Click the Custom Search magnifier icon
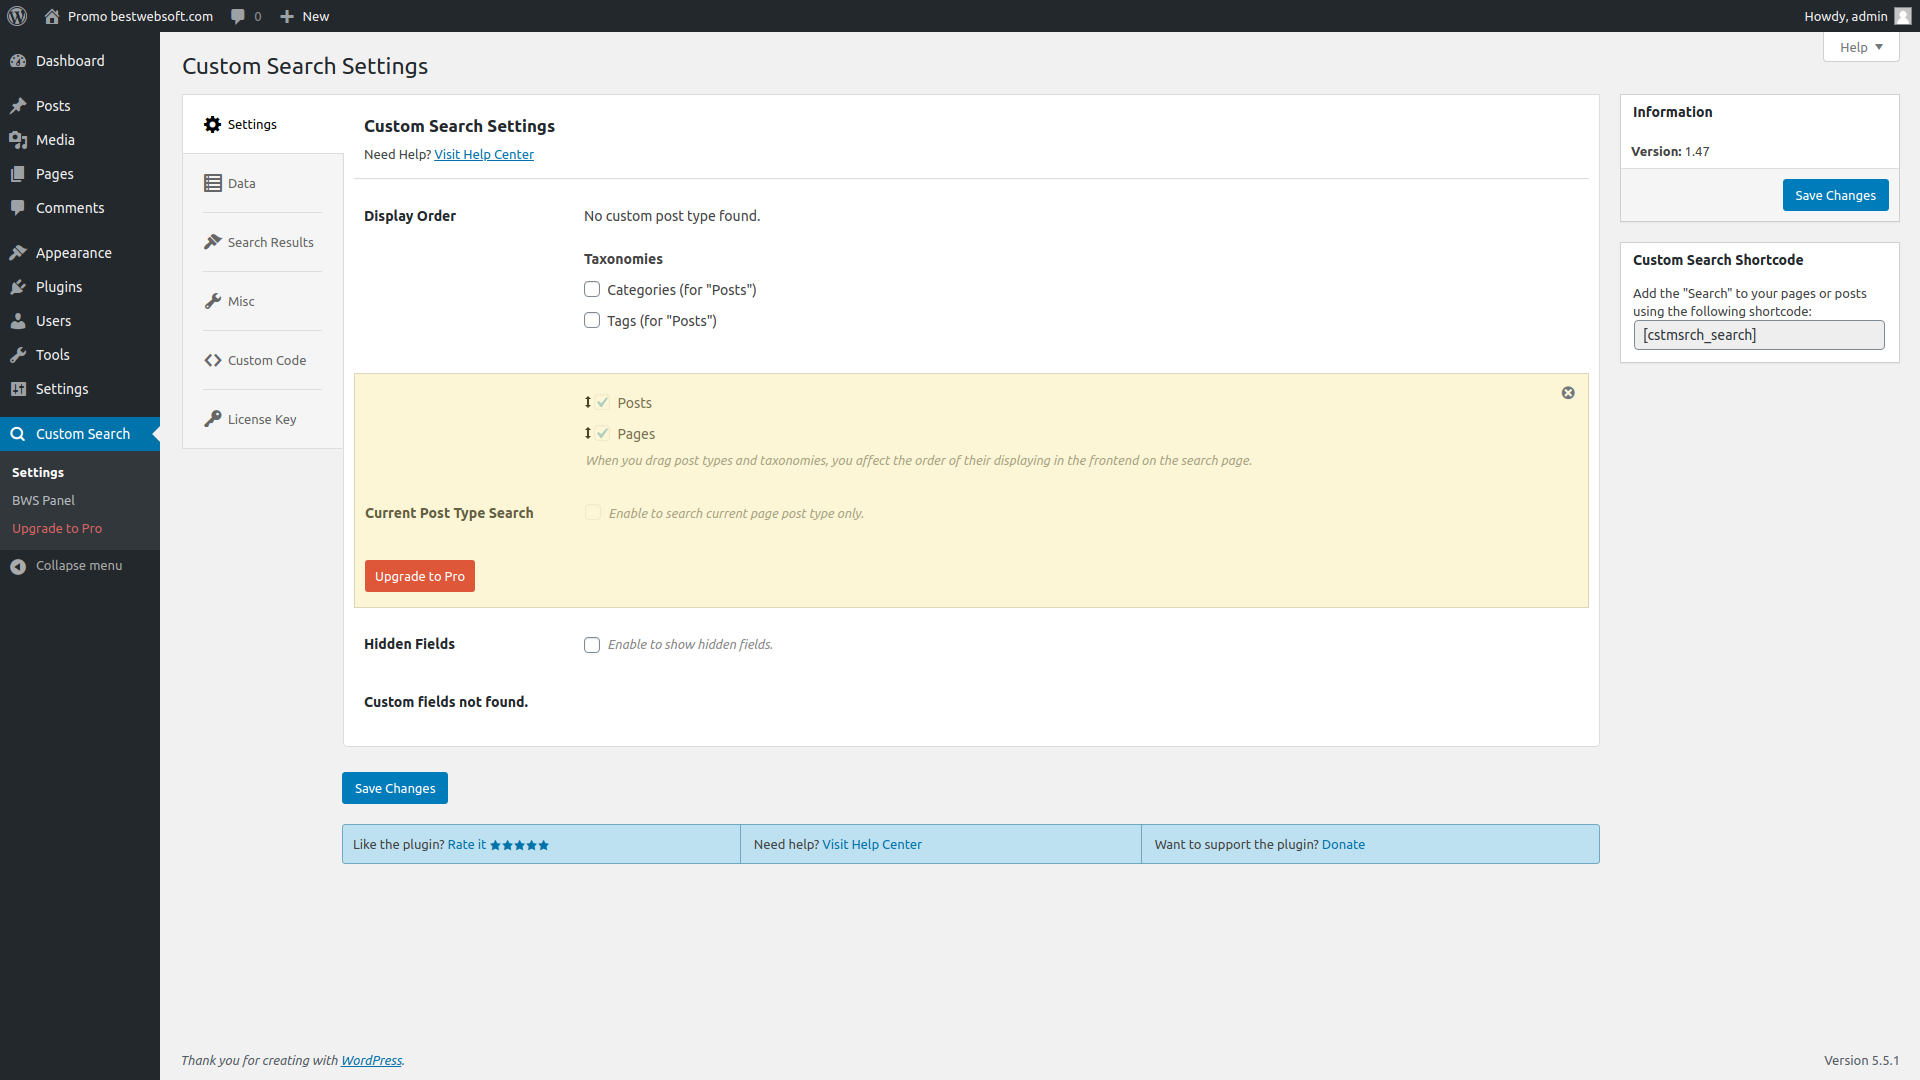1920x1080 pixels. click(x=18, y=434)
